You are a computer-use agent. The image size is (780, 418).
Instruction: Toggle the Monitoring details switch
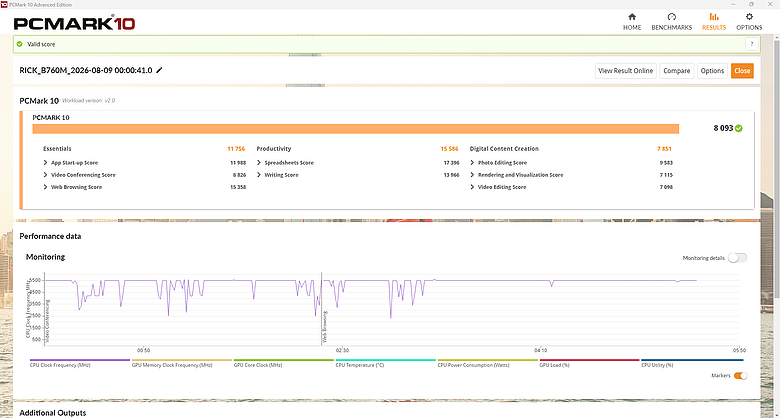pyautogui.click(x=737, y=258)
